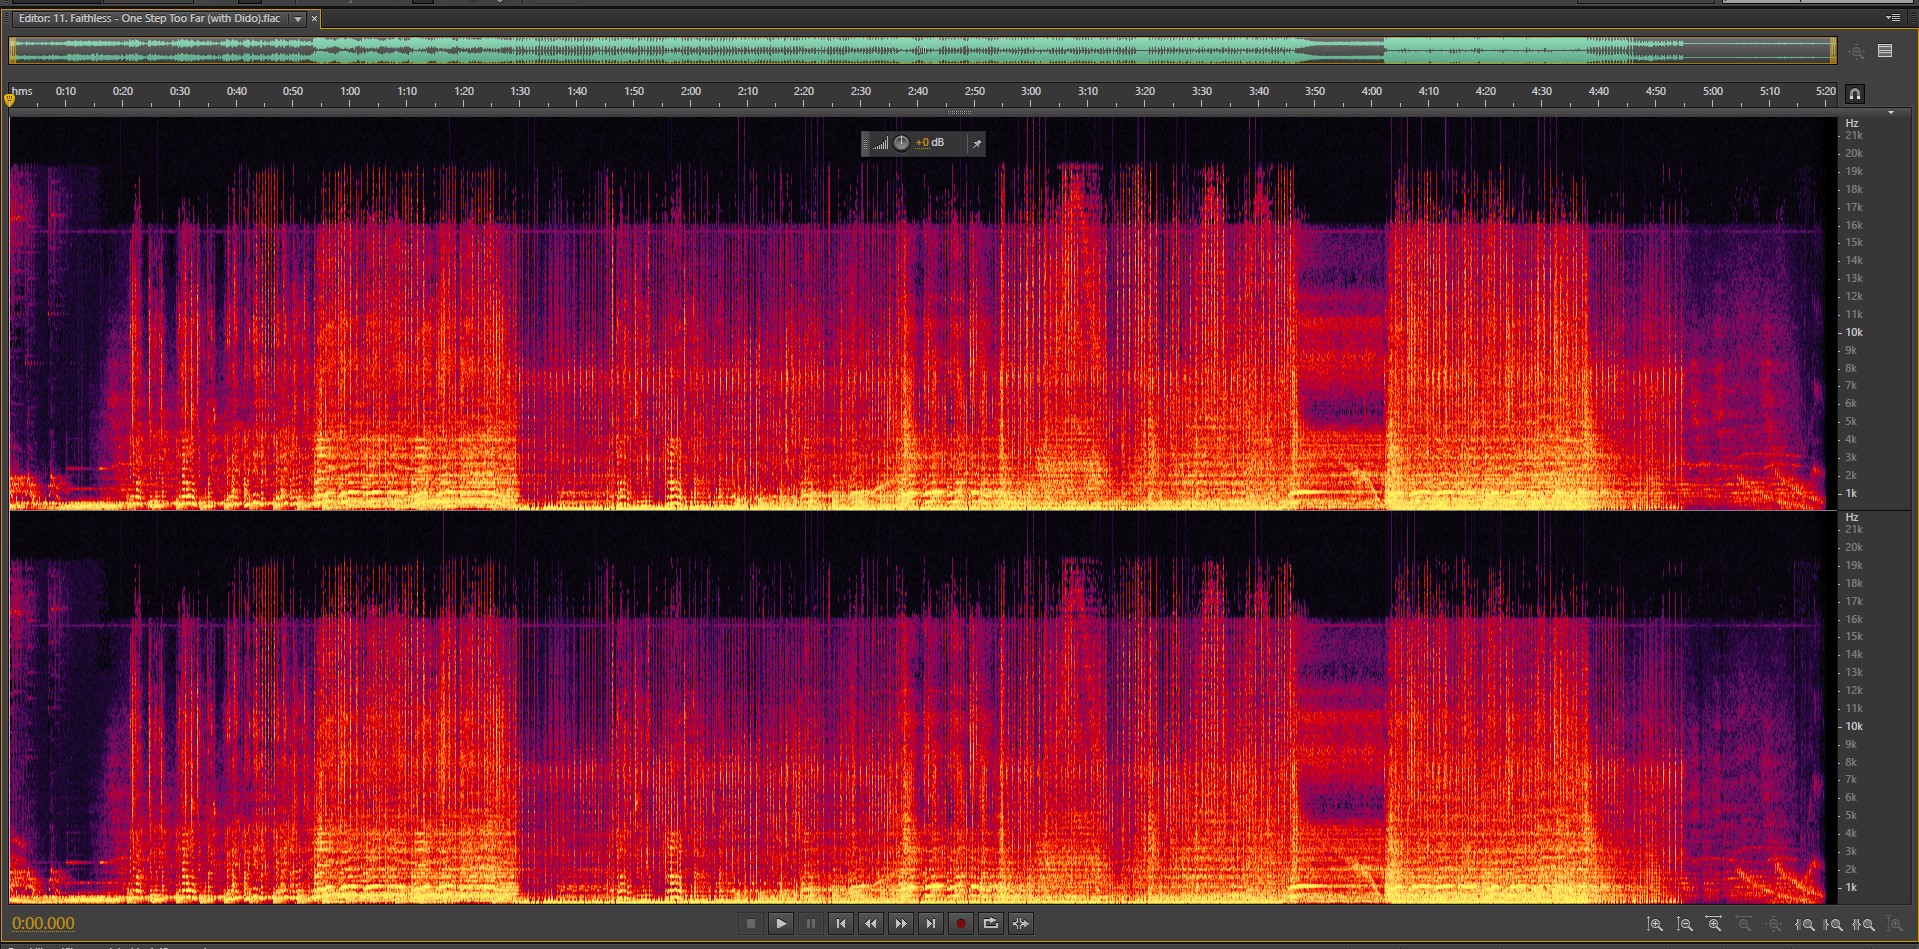Open the Editor file dropdown arrow
Screen dimensions: 1919x949
coord(297,19)
